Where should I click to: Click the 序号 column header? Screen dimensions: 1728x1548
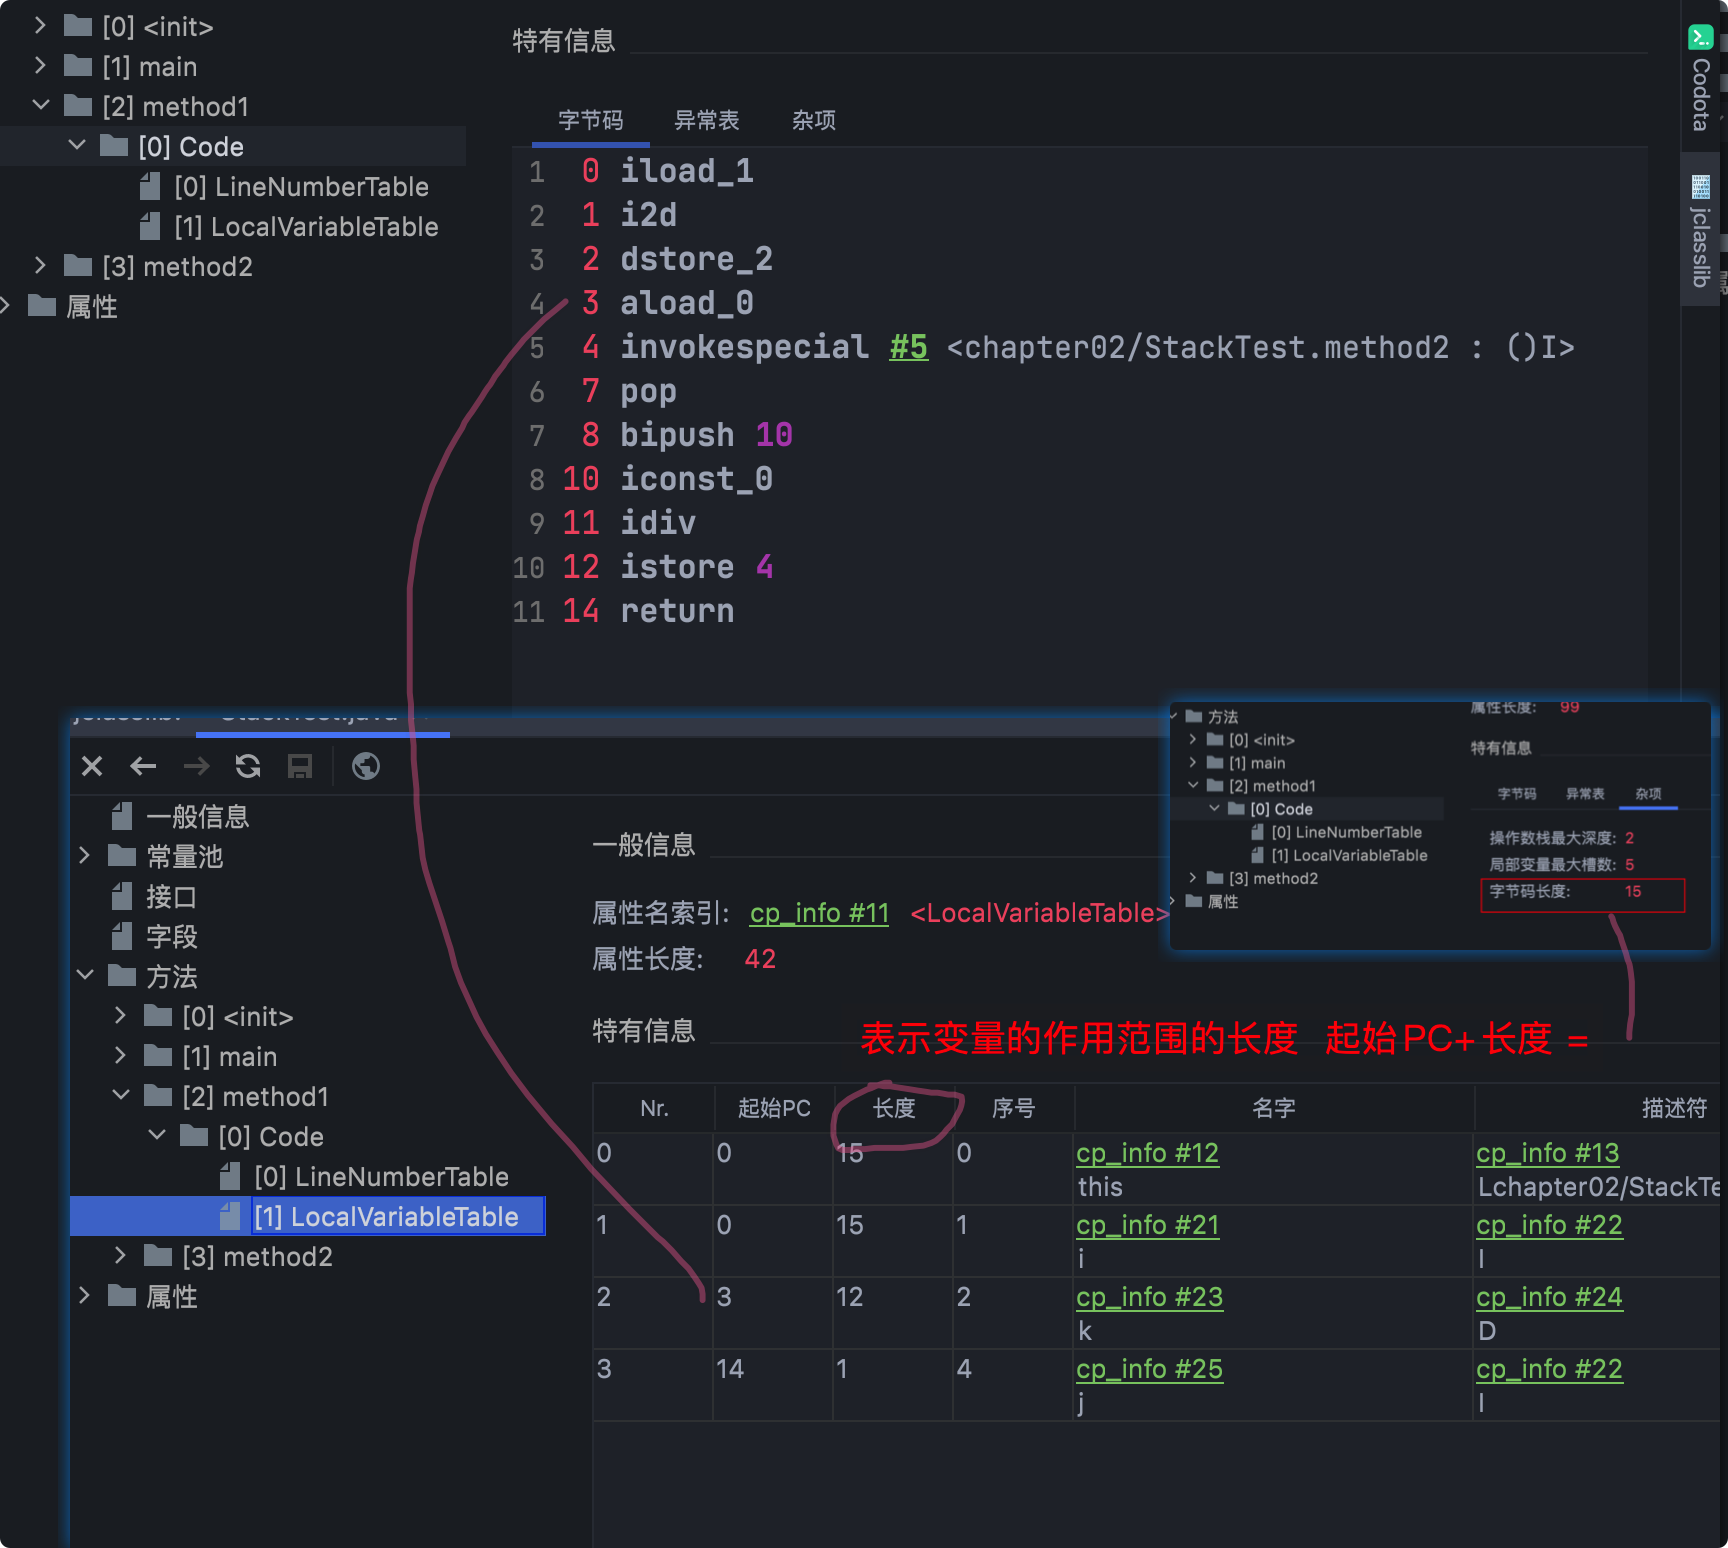click(1014, 1108)
